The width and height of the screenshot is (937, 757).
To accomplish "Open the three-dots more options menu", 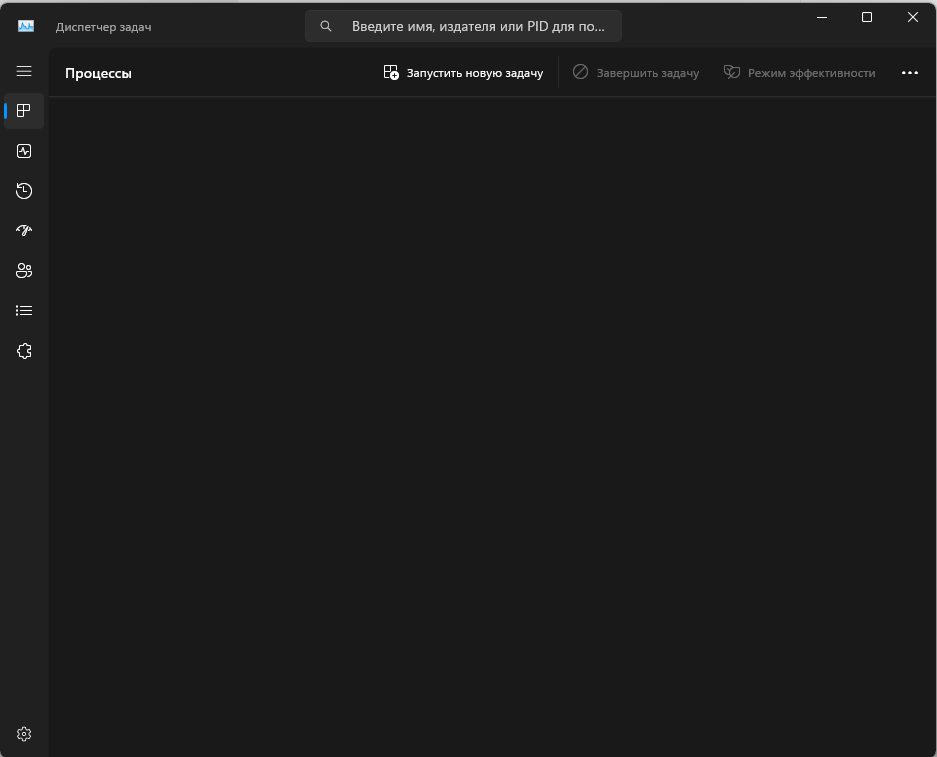I will click(910, 73).
